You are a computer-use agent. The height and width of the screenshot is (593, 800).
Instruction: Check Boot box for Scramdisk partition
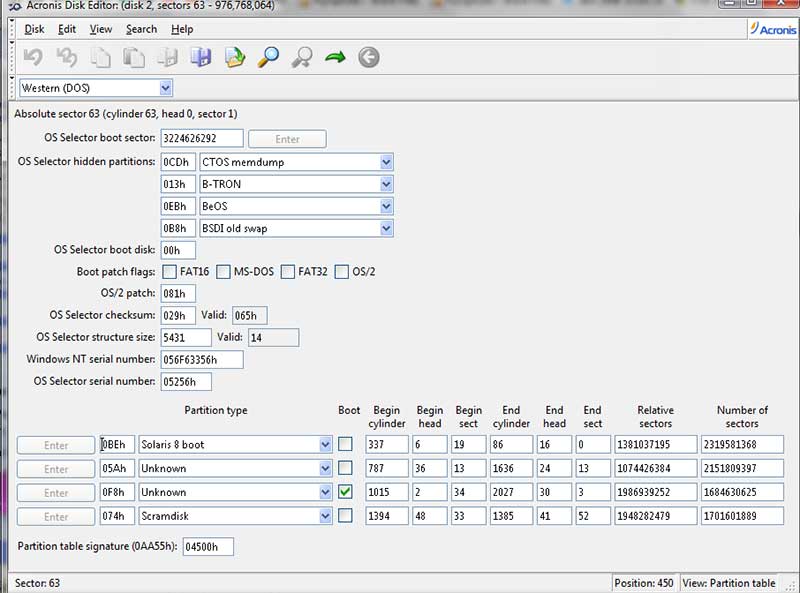pos(345,516)
